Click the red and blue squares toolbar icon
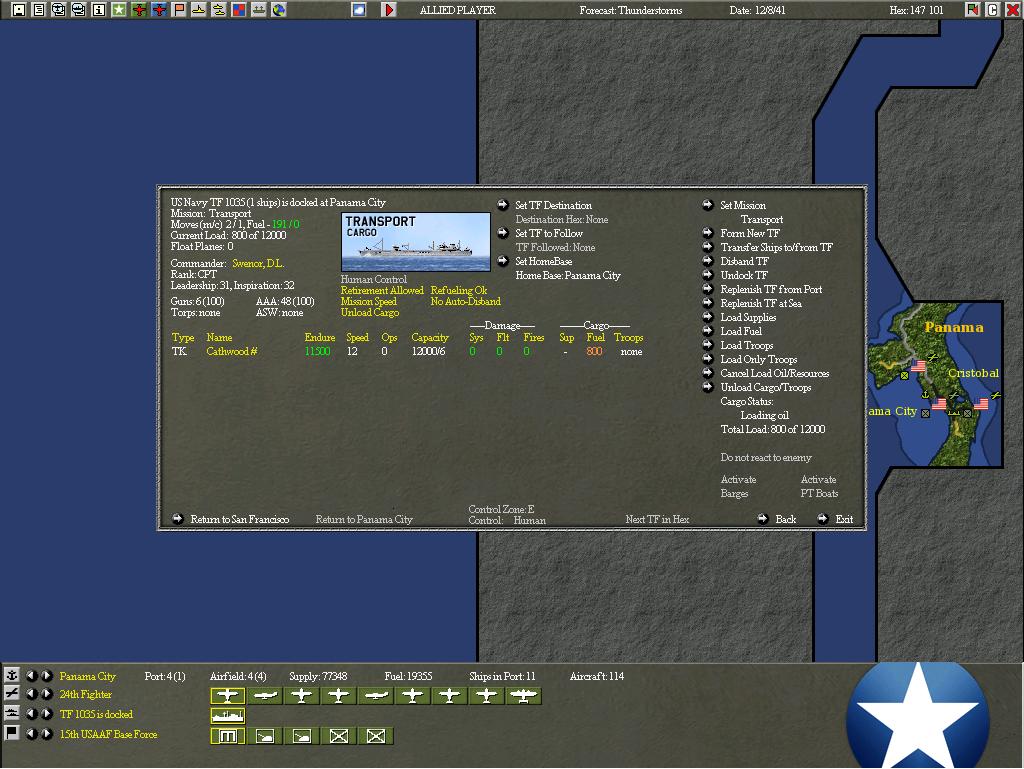The image size is (1024, 769). (x=239, y=10)
